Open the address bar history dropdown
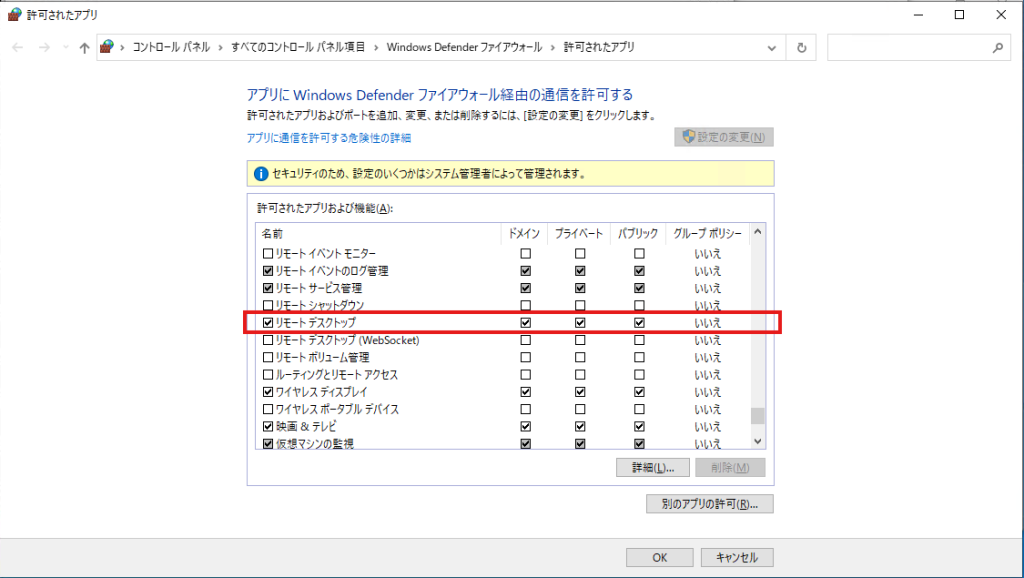Viewport: 1024px width, 578px height. (x=771, y=47)
